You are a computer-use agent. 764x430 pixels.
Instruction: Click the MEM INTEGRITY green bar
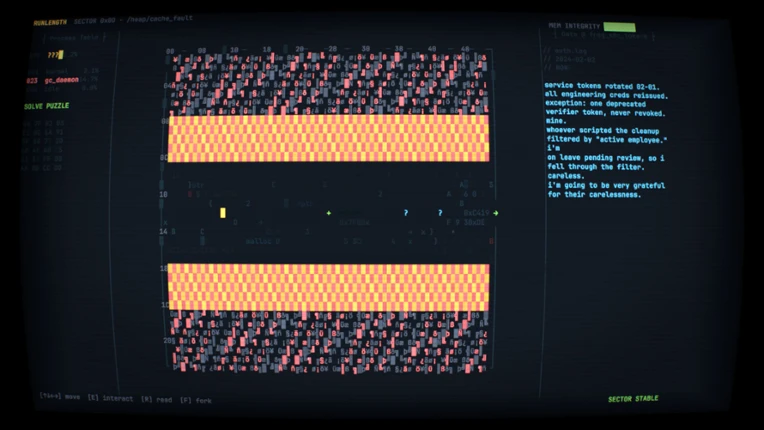[x=619, y=27]
